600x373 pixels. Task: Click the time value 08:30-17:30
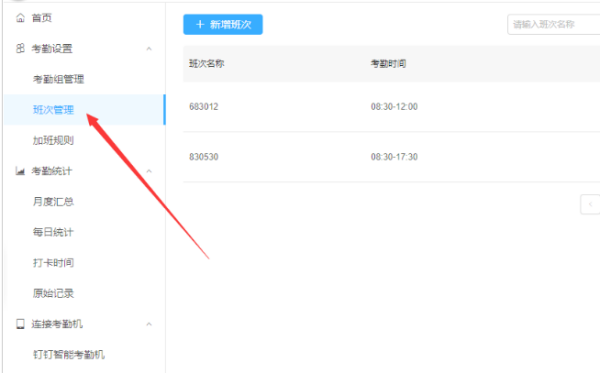click(x=394, y=157)
